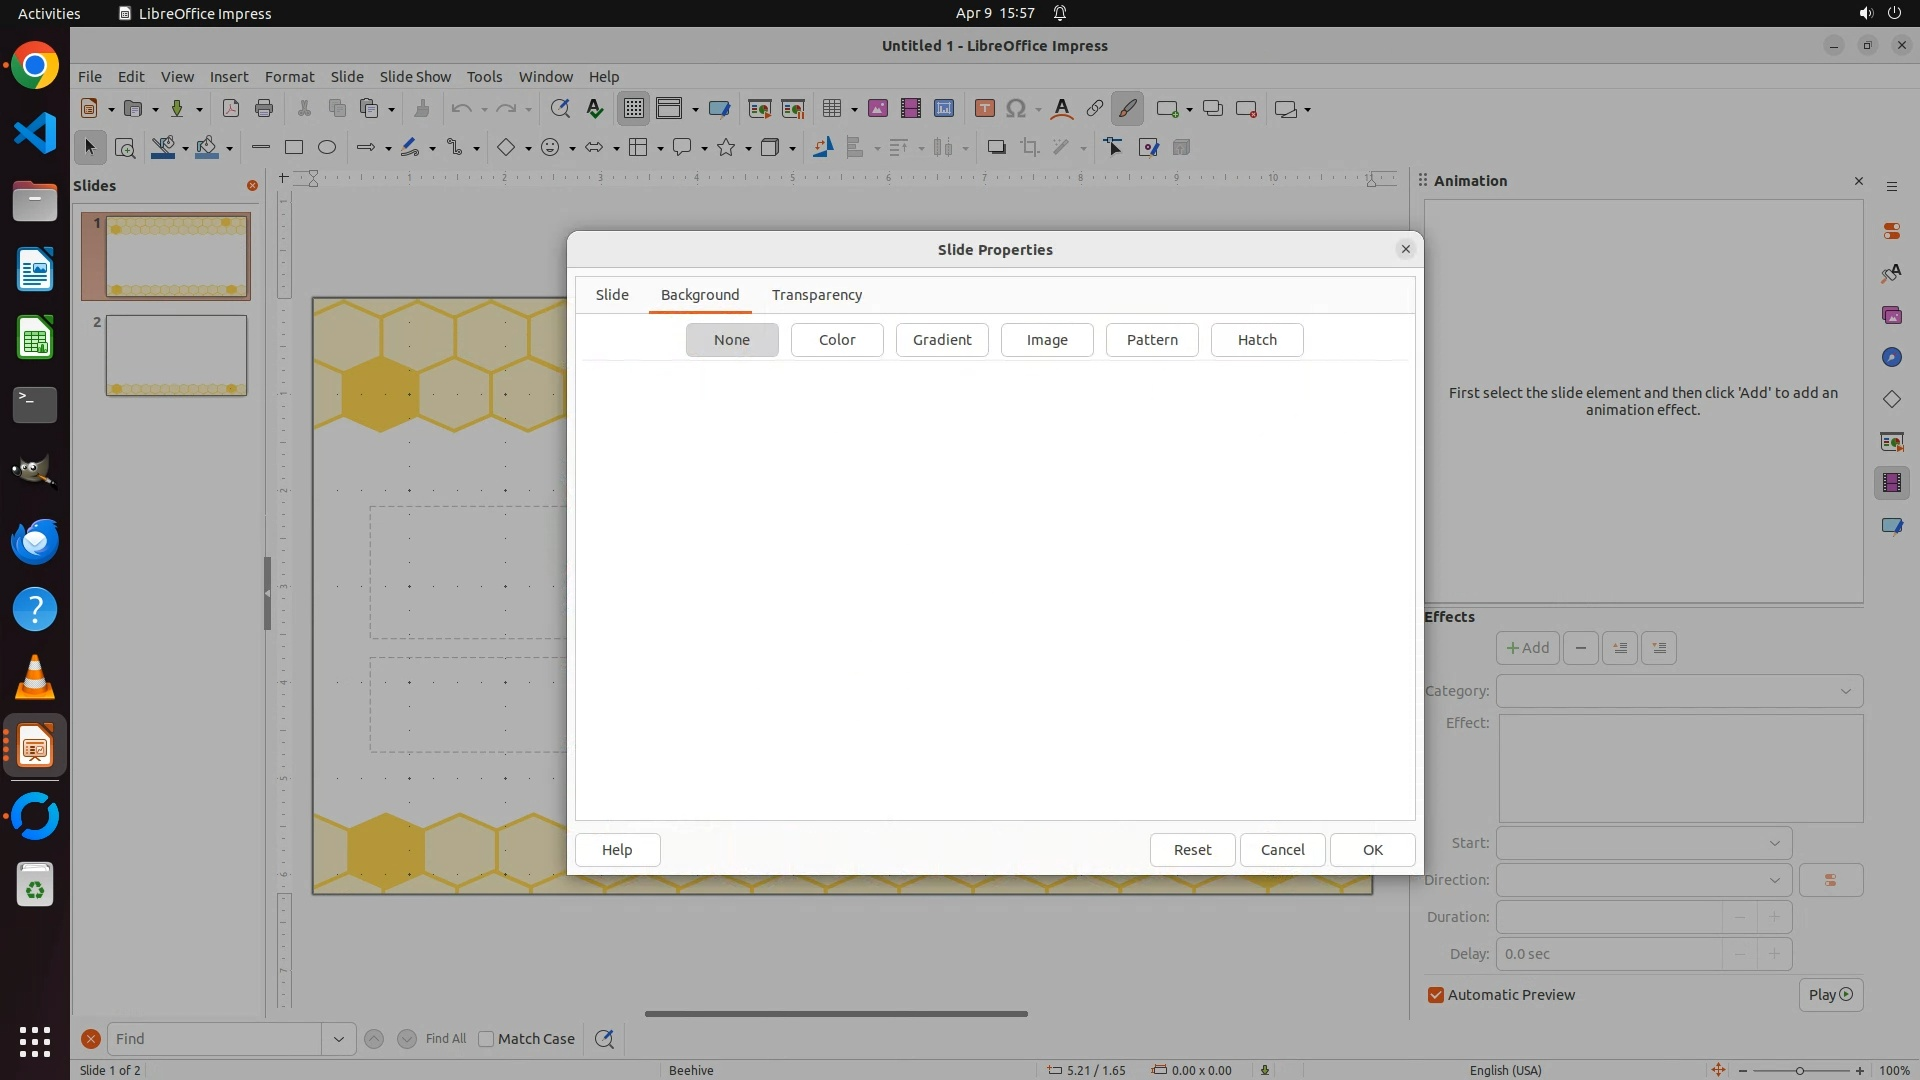The width and height of the screenshot is (1920, 1080).
Task: Enable the Match Case checkbox
Action: (486, 1039)
